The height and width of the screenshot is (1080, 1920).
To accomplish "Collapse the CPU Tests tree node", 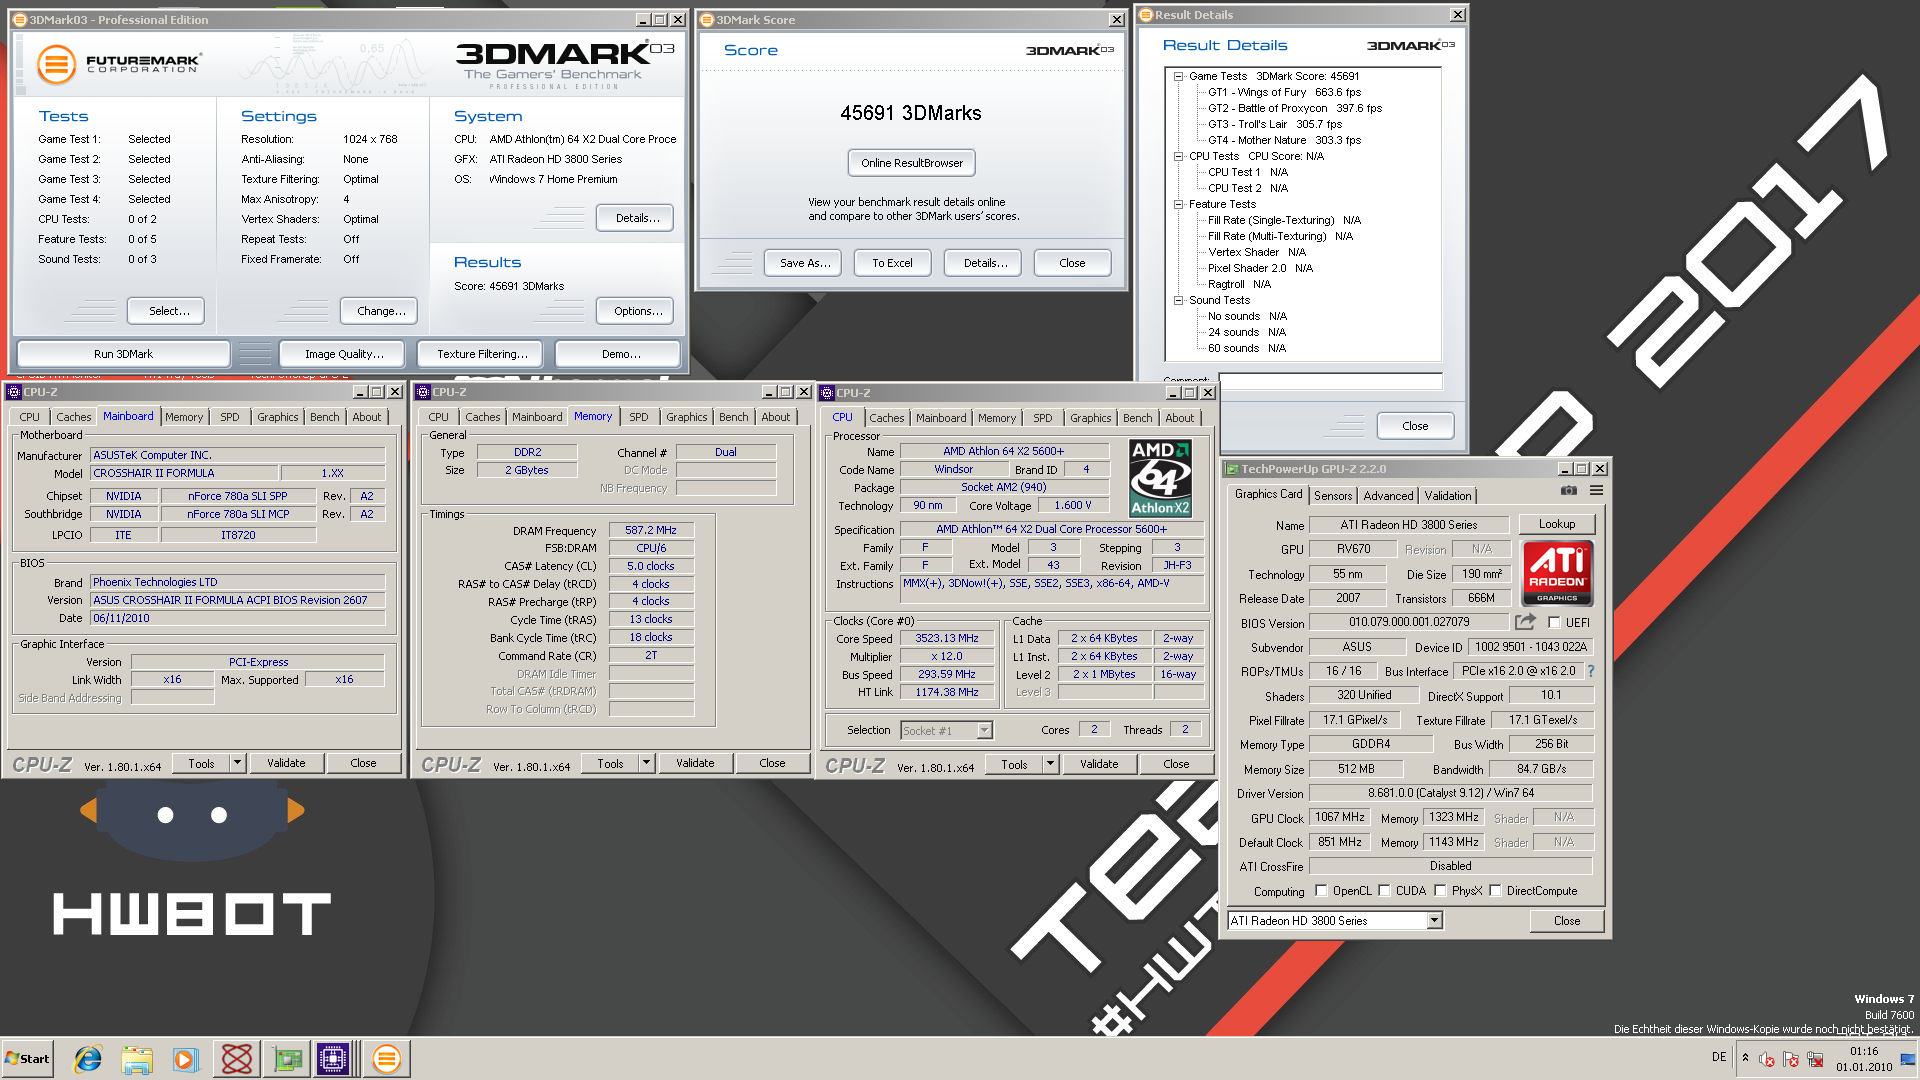I will click(1179, 156).
